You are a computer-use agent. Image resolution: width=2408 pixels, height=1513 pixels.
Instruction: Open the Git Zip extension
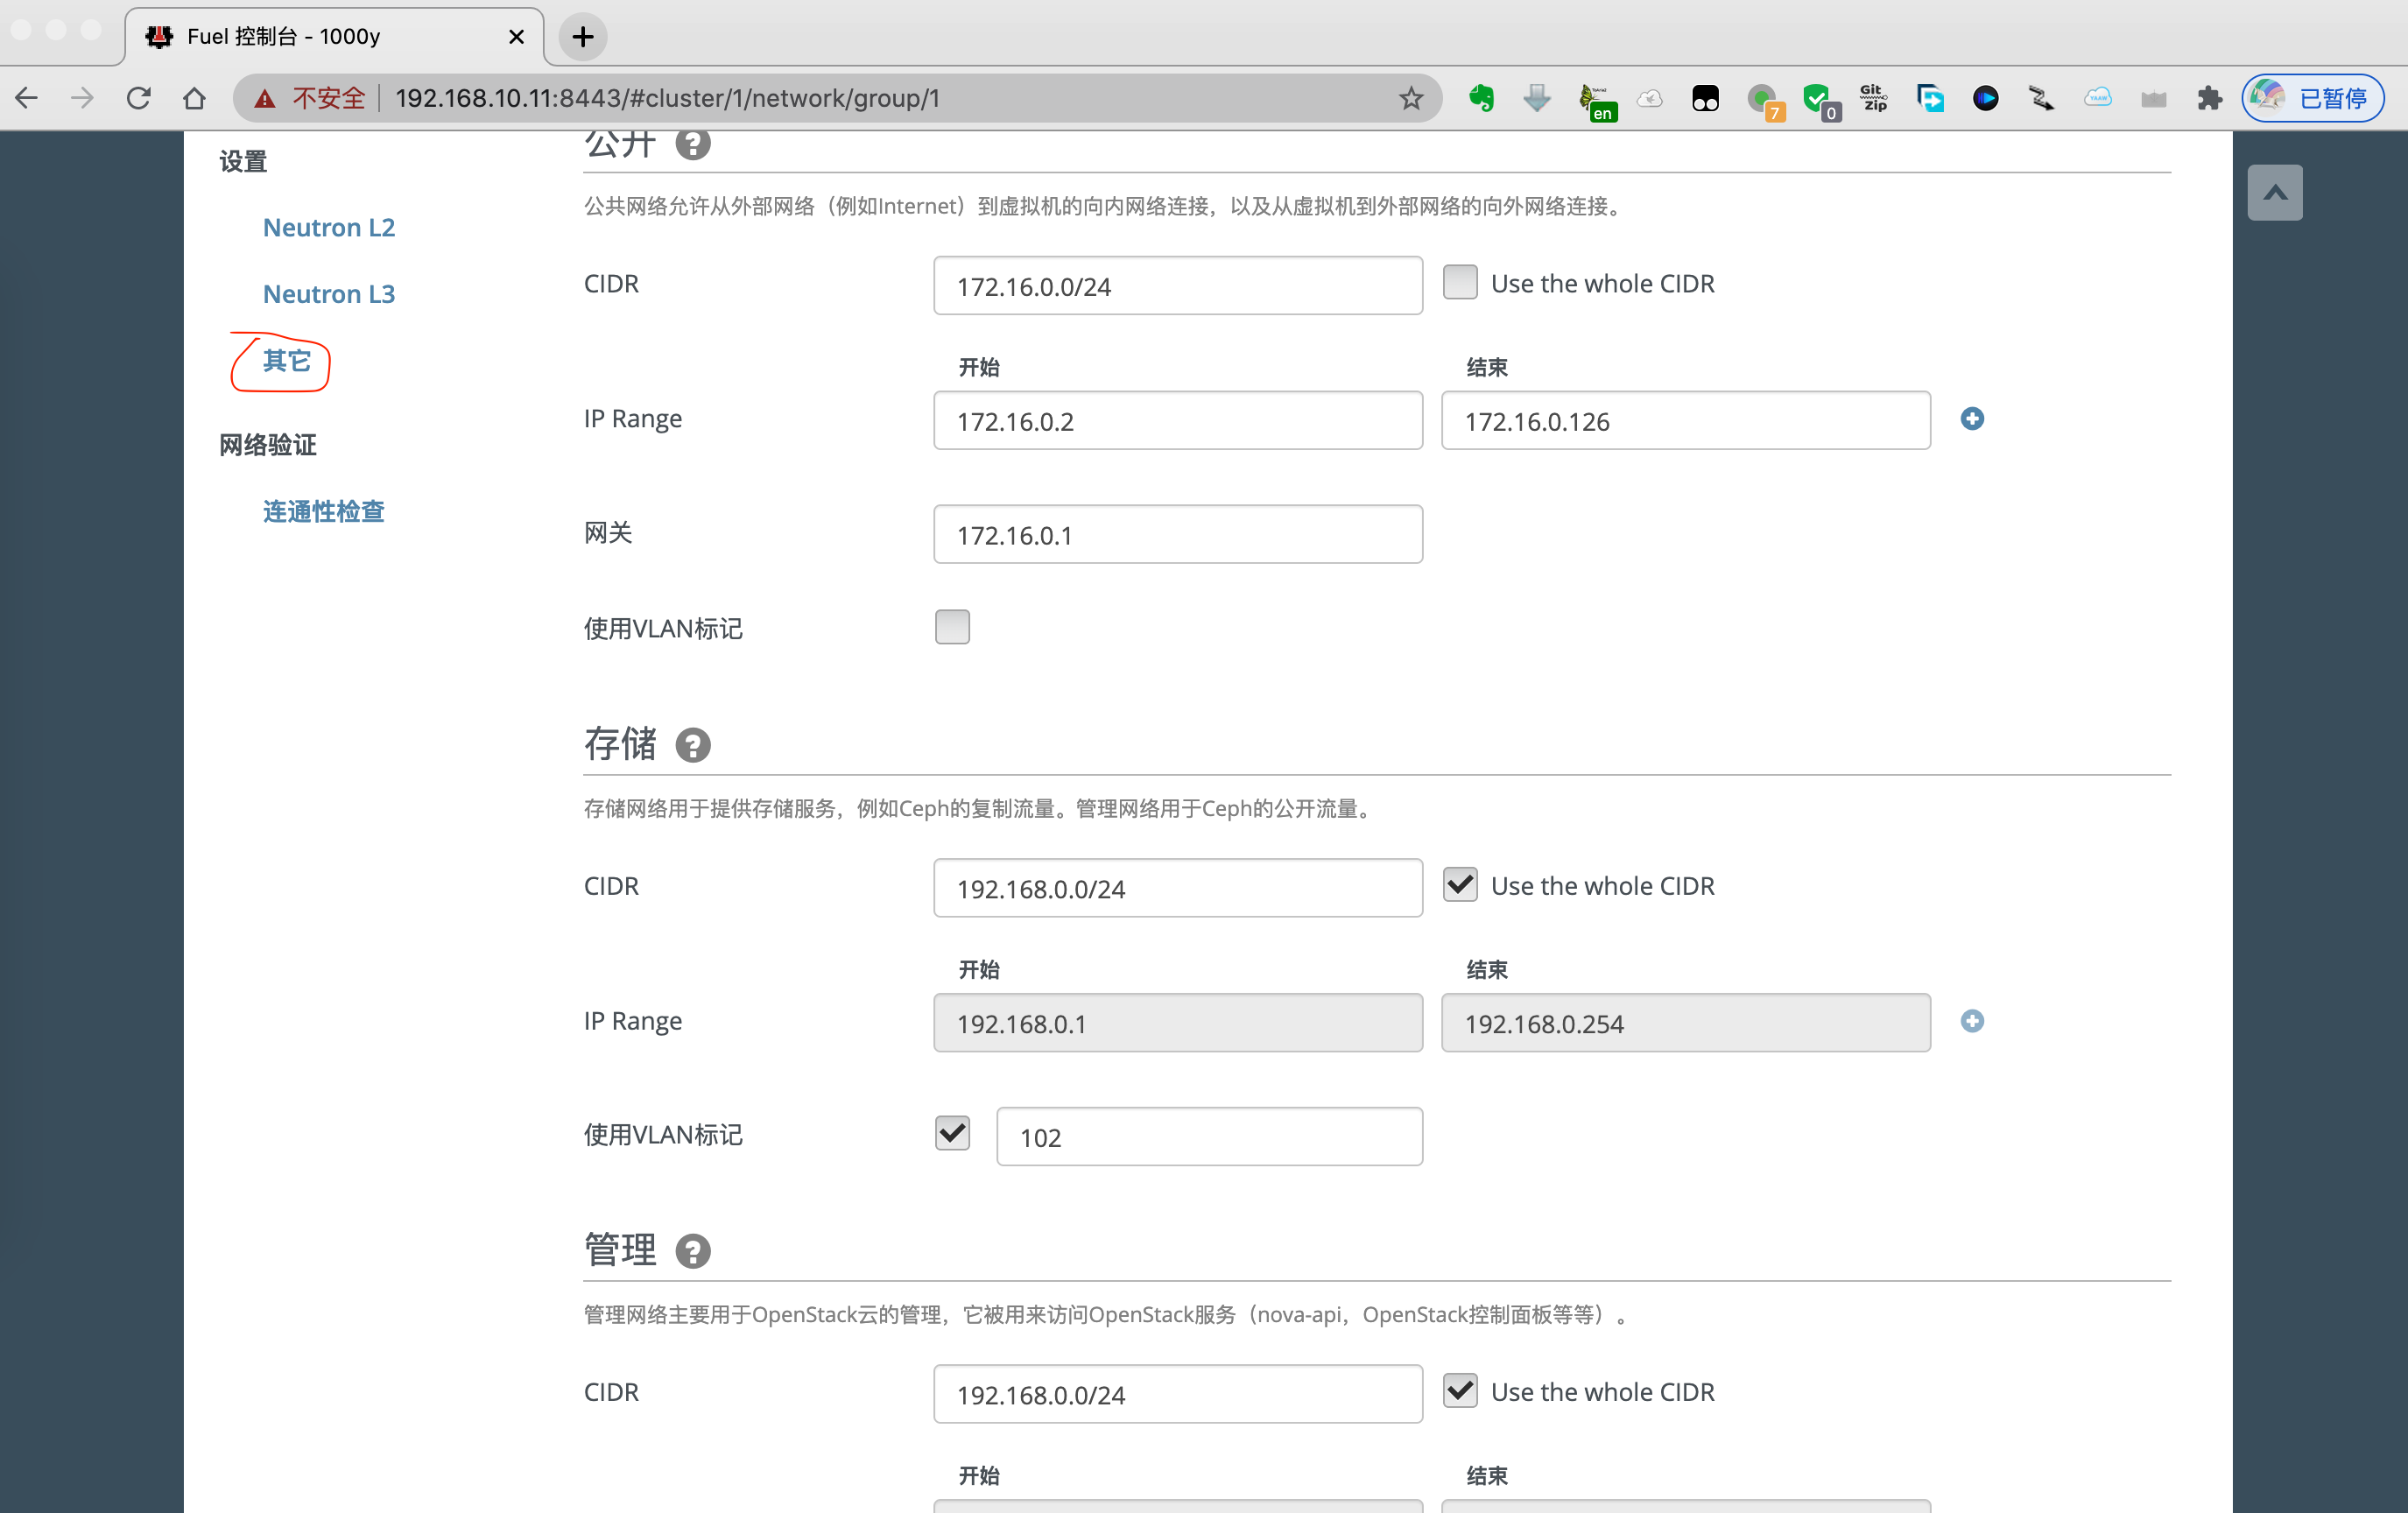tap(1873, 98)
